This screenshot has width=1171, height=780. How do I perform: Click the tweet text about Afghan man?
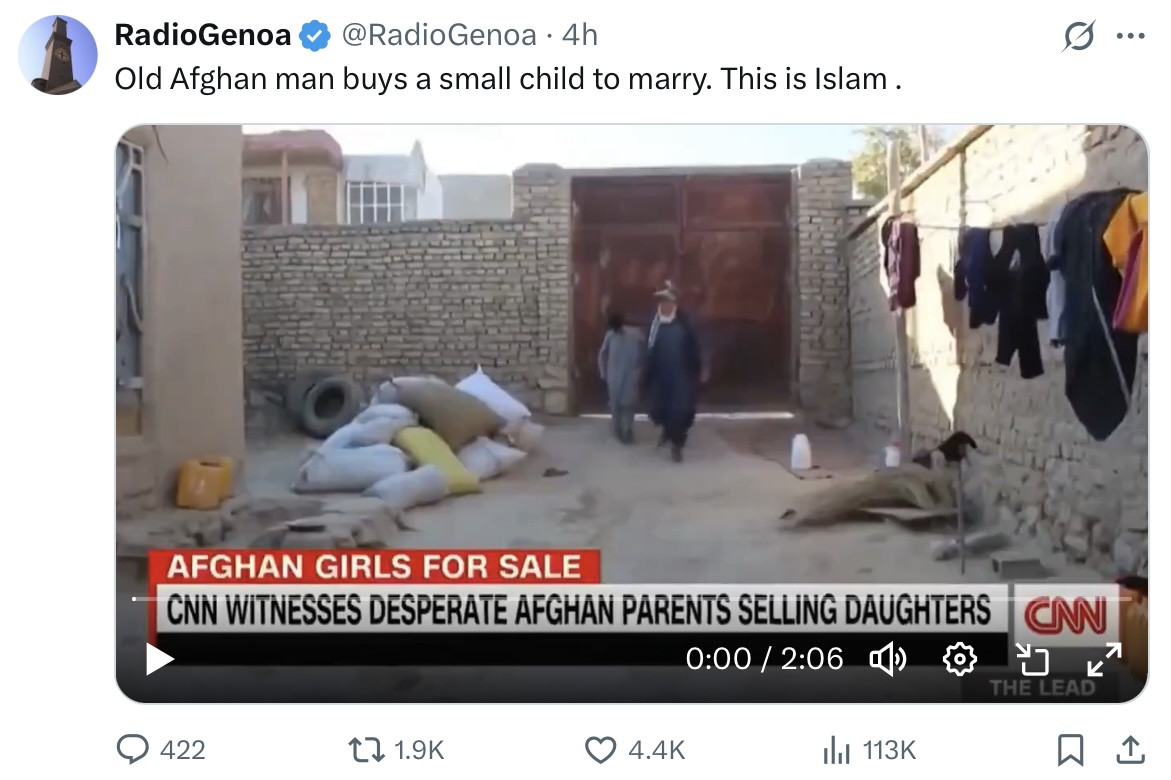(508, 79)
